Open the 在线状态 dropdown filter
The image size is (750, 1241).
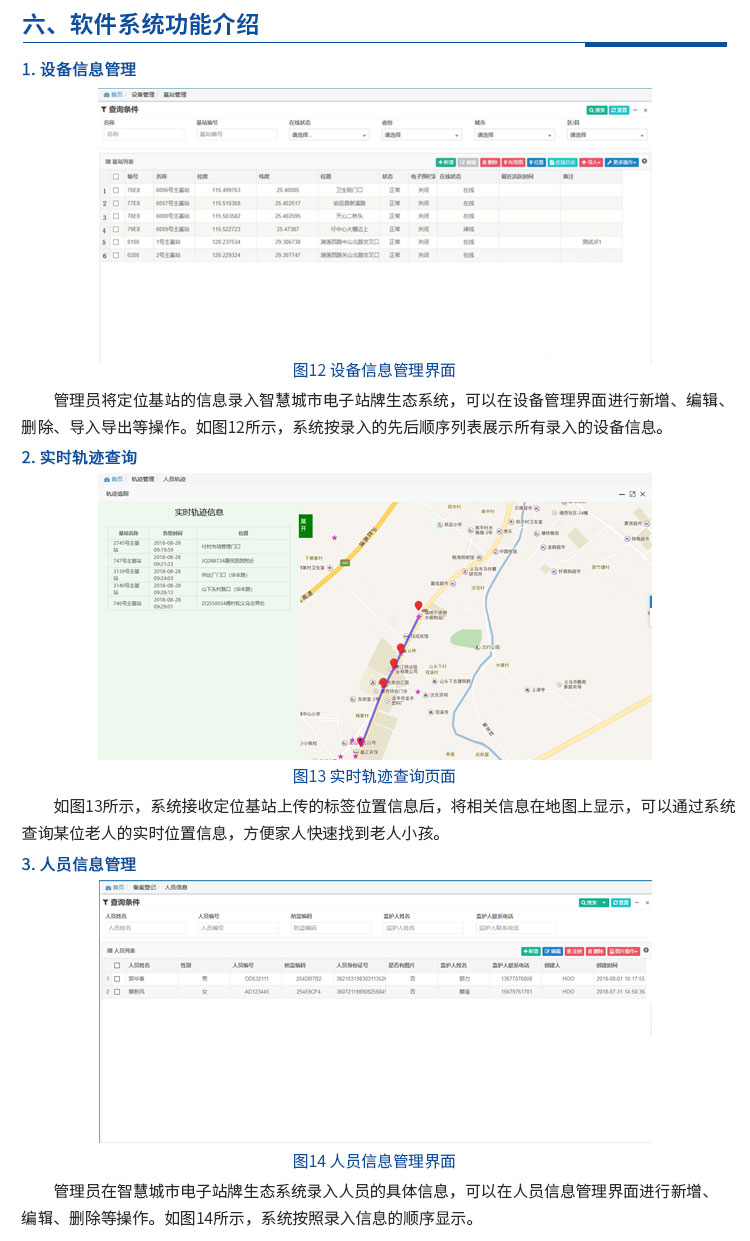click(x=329, y=135)
